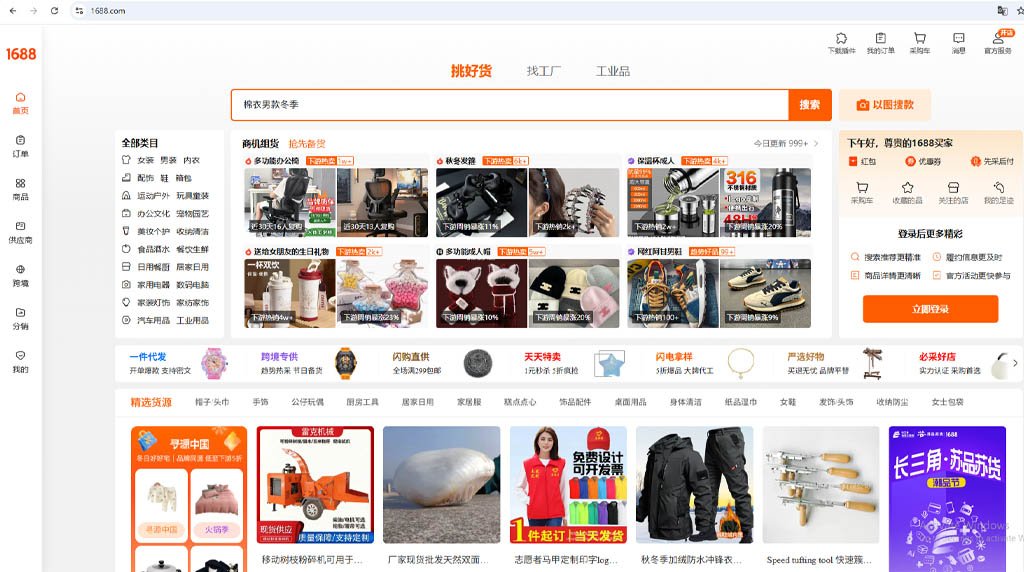Image resolution: width=1024 pixels, height=572 pixels.
Task: Click the search input box
Action: [510, 105]
